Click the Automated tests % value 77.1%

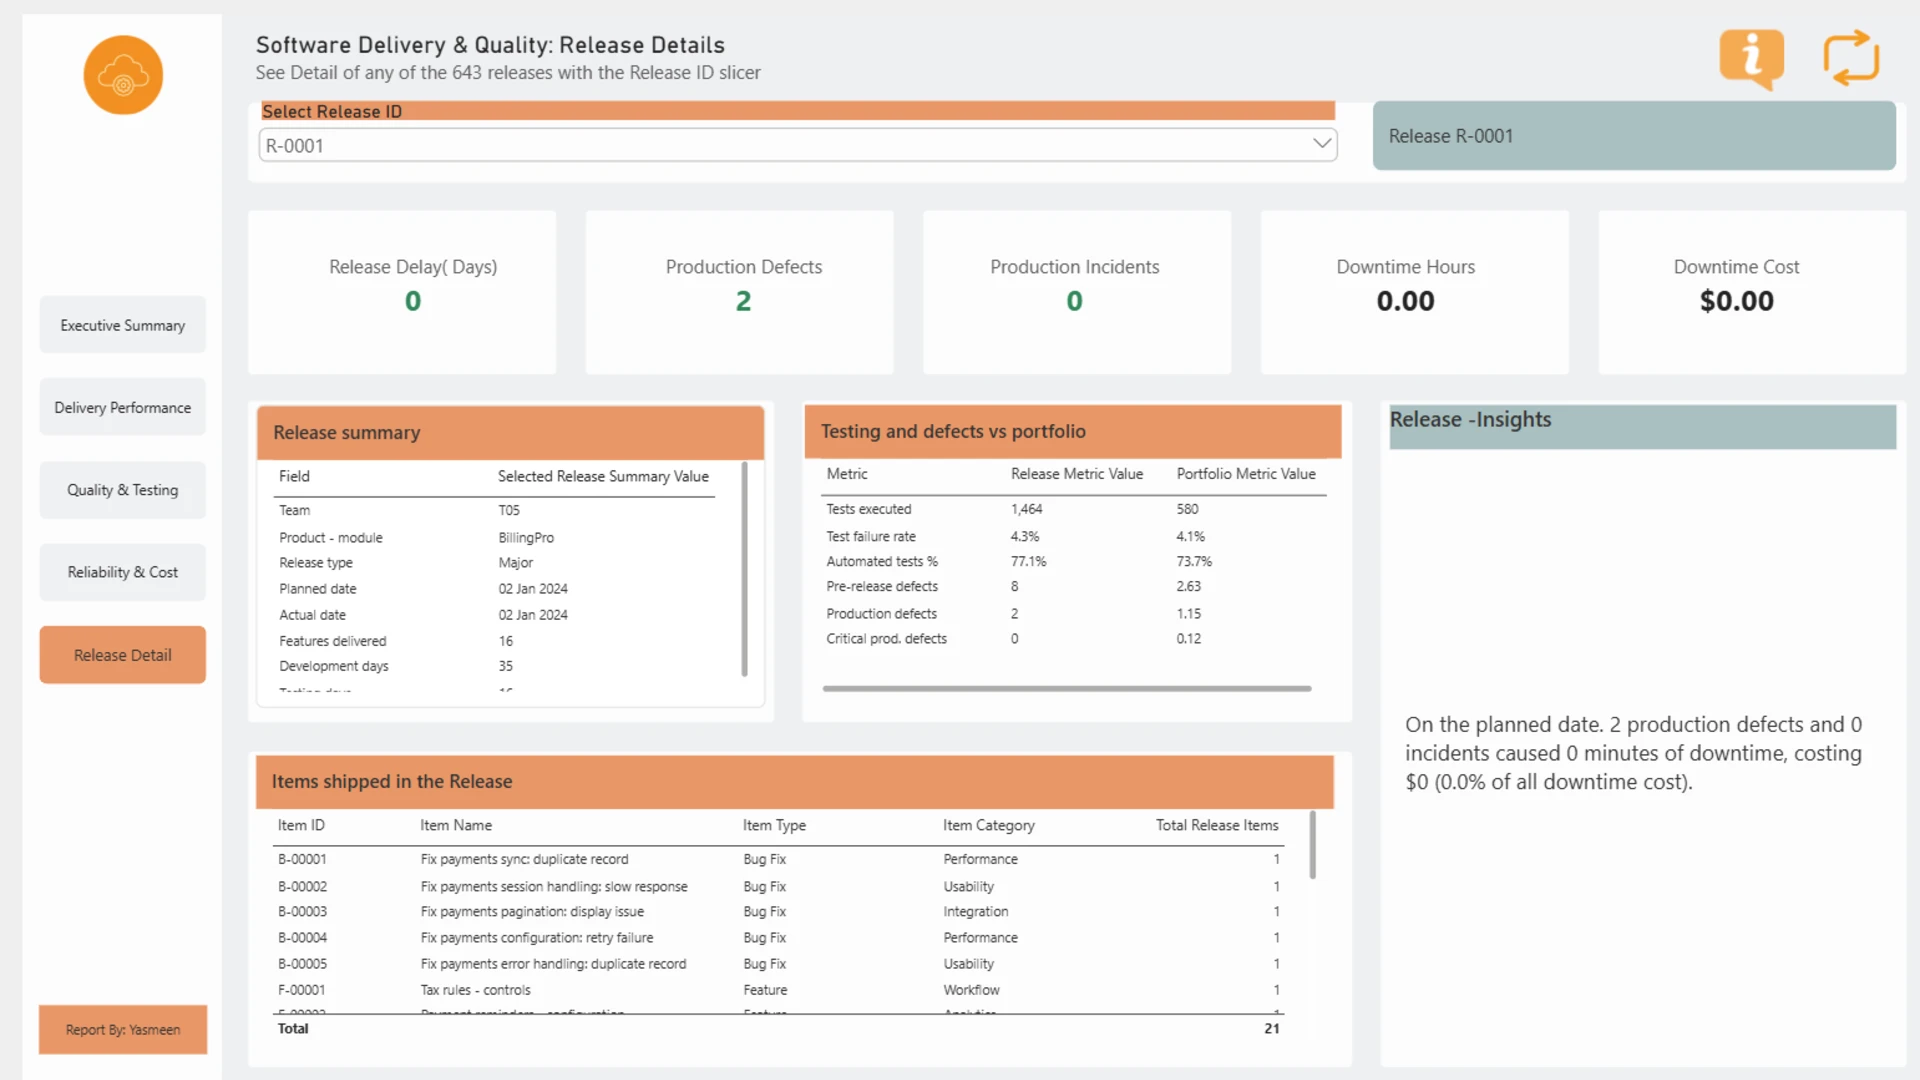[1028, 562]
